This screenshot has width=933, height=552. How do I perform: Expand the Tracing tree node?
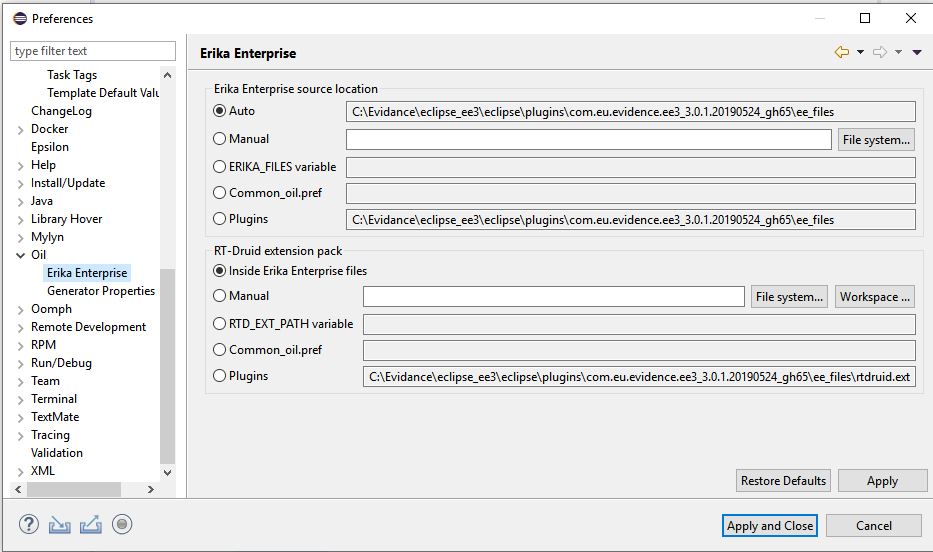point(20,436)
